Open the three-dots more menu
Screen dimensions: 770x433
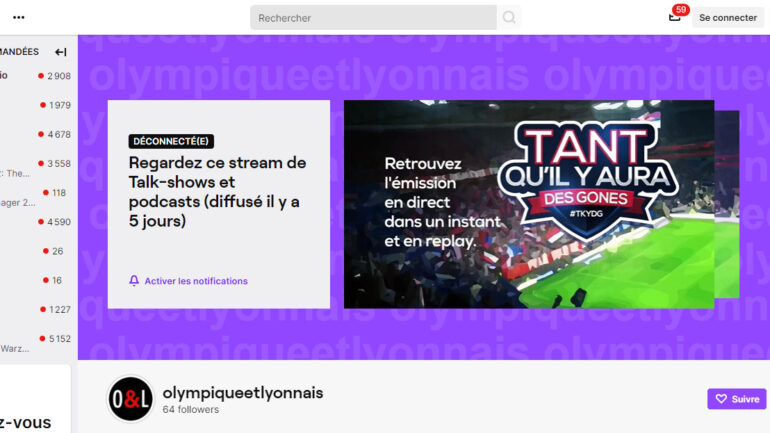[19, 18]
